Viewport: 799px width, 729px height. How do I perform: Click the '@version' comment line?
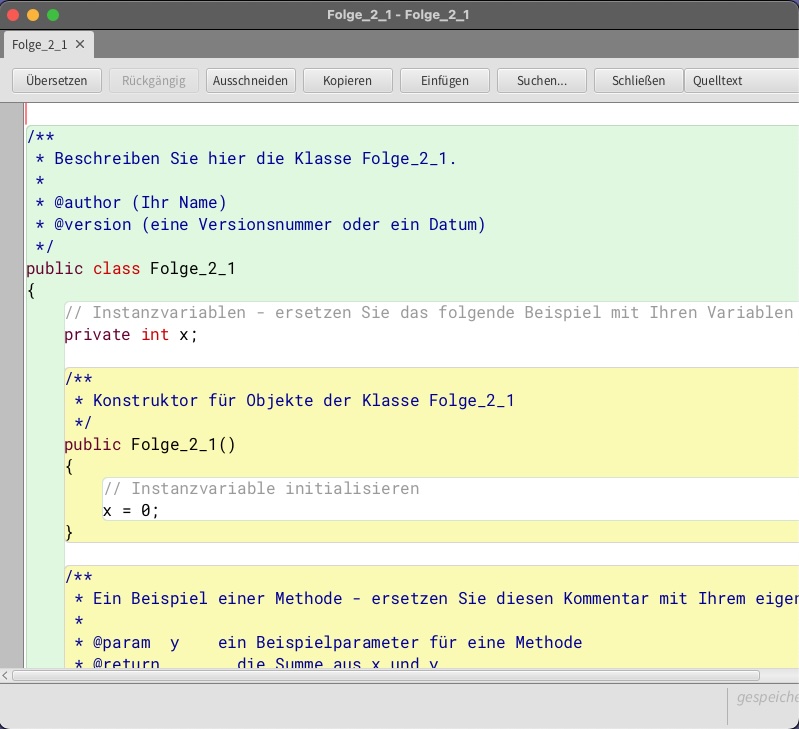click(x=260, y=225)
